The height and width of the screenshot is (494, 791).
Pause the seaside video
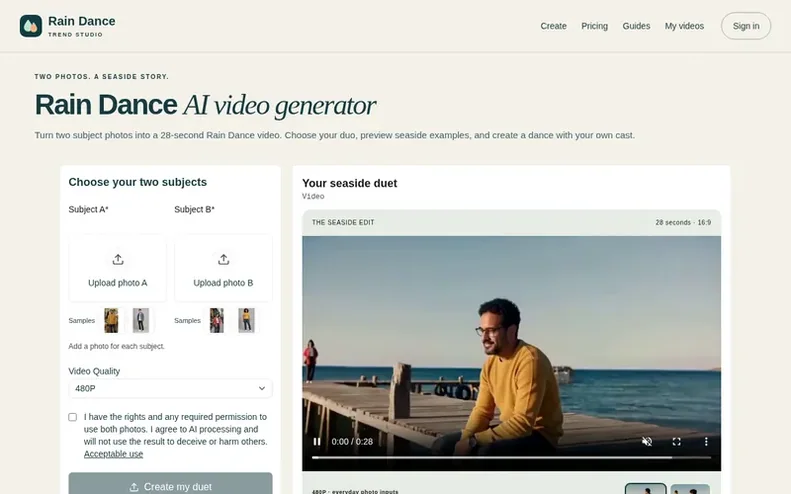coord(317,442)
